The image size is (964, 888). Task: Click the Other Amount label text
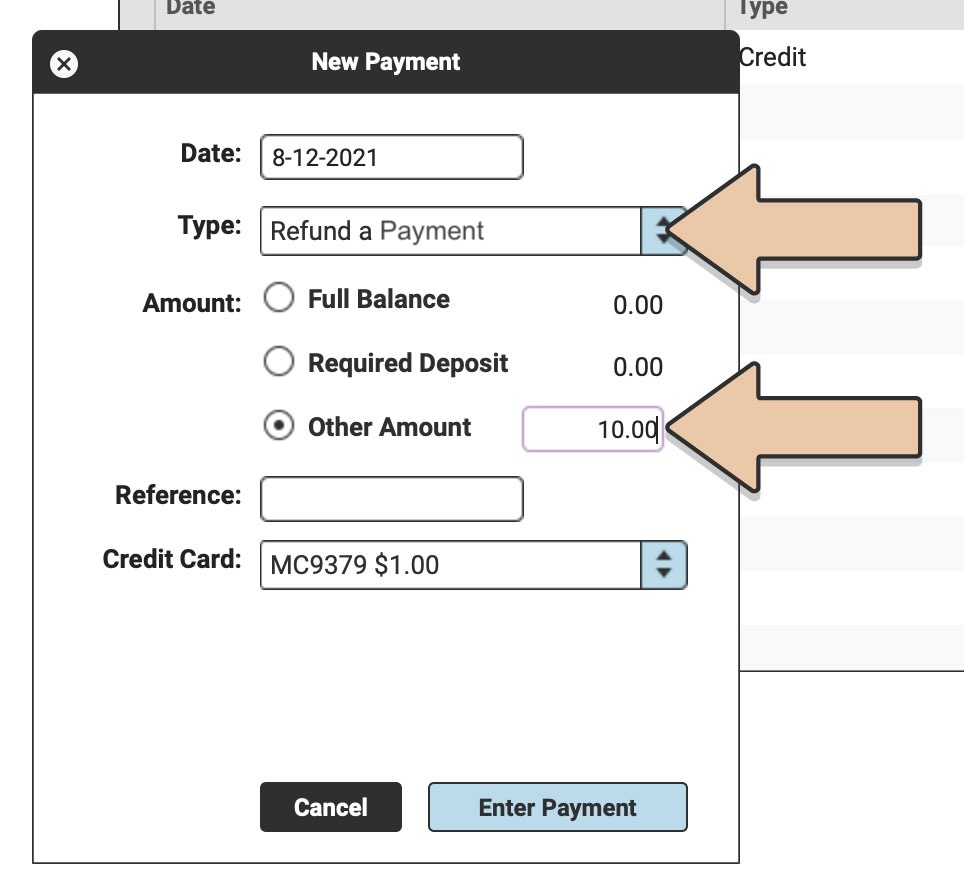389,427
